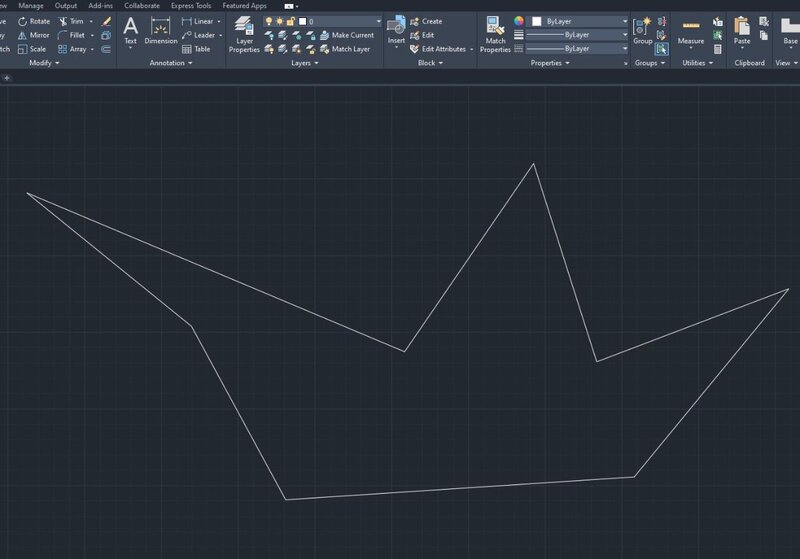This screenshot has height=559, width=800.
Task: Click the Make Current layer button
Action: (x=347, y=35)
